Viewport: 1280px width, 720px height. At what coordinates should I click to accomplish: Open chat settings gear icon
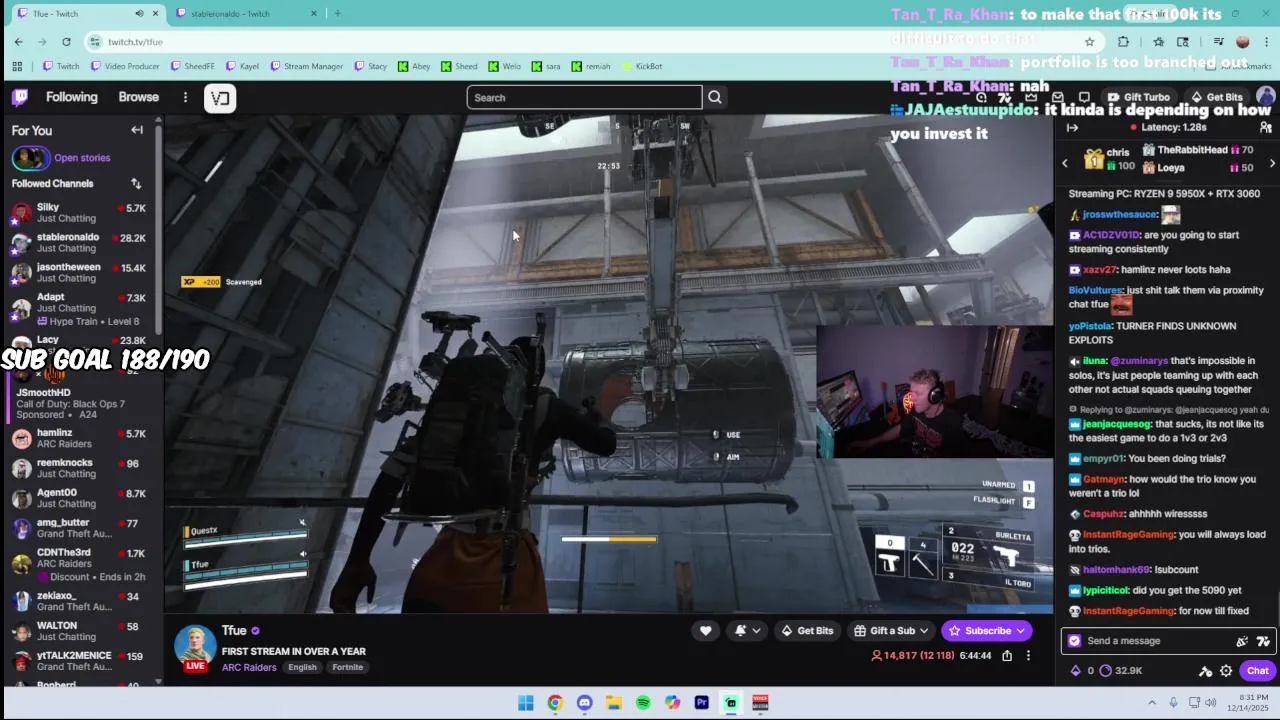(x=1226, y=671)
